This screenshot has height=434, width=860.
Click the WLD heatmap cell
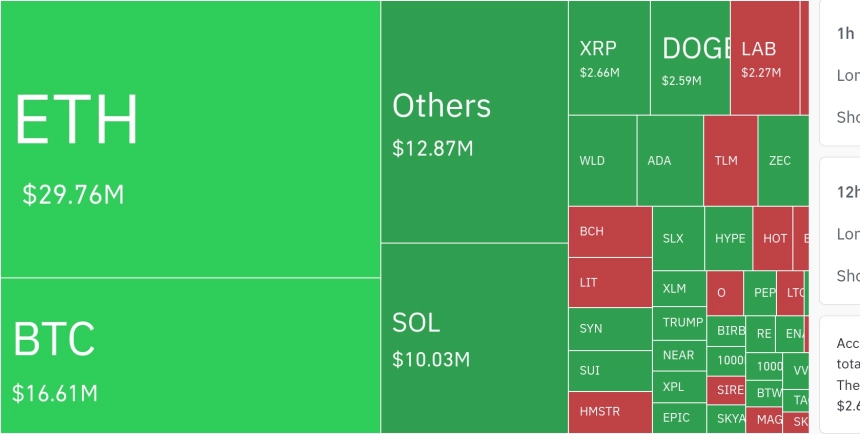pos(603,160)
